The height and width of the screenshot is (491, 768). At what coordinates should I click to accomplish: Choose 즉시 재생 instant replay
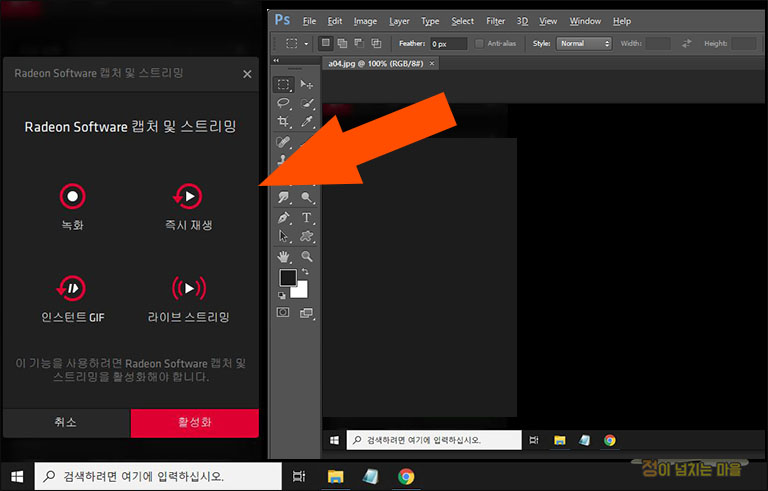[x=188, y=206]
